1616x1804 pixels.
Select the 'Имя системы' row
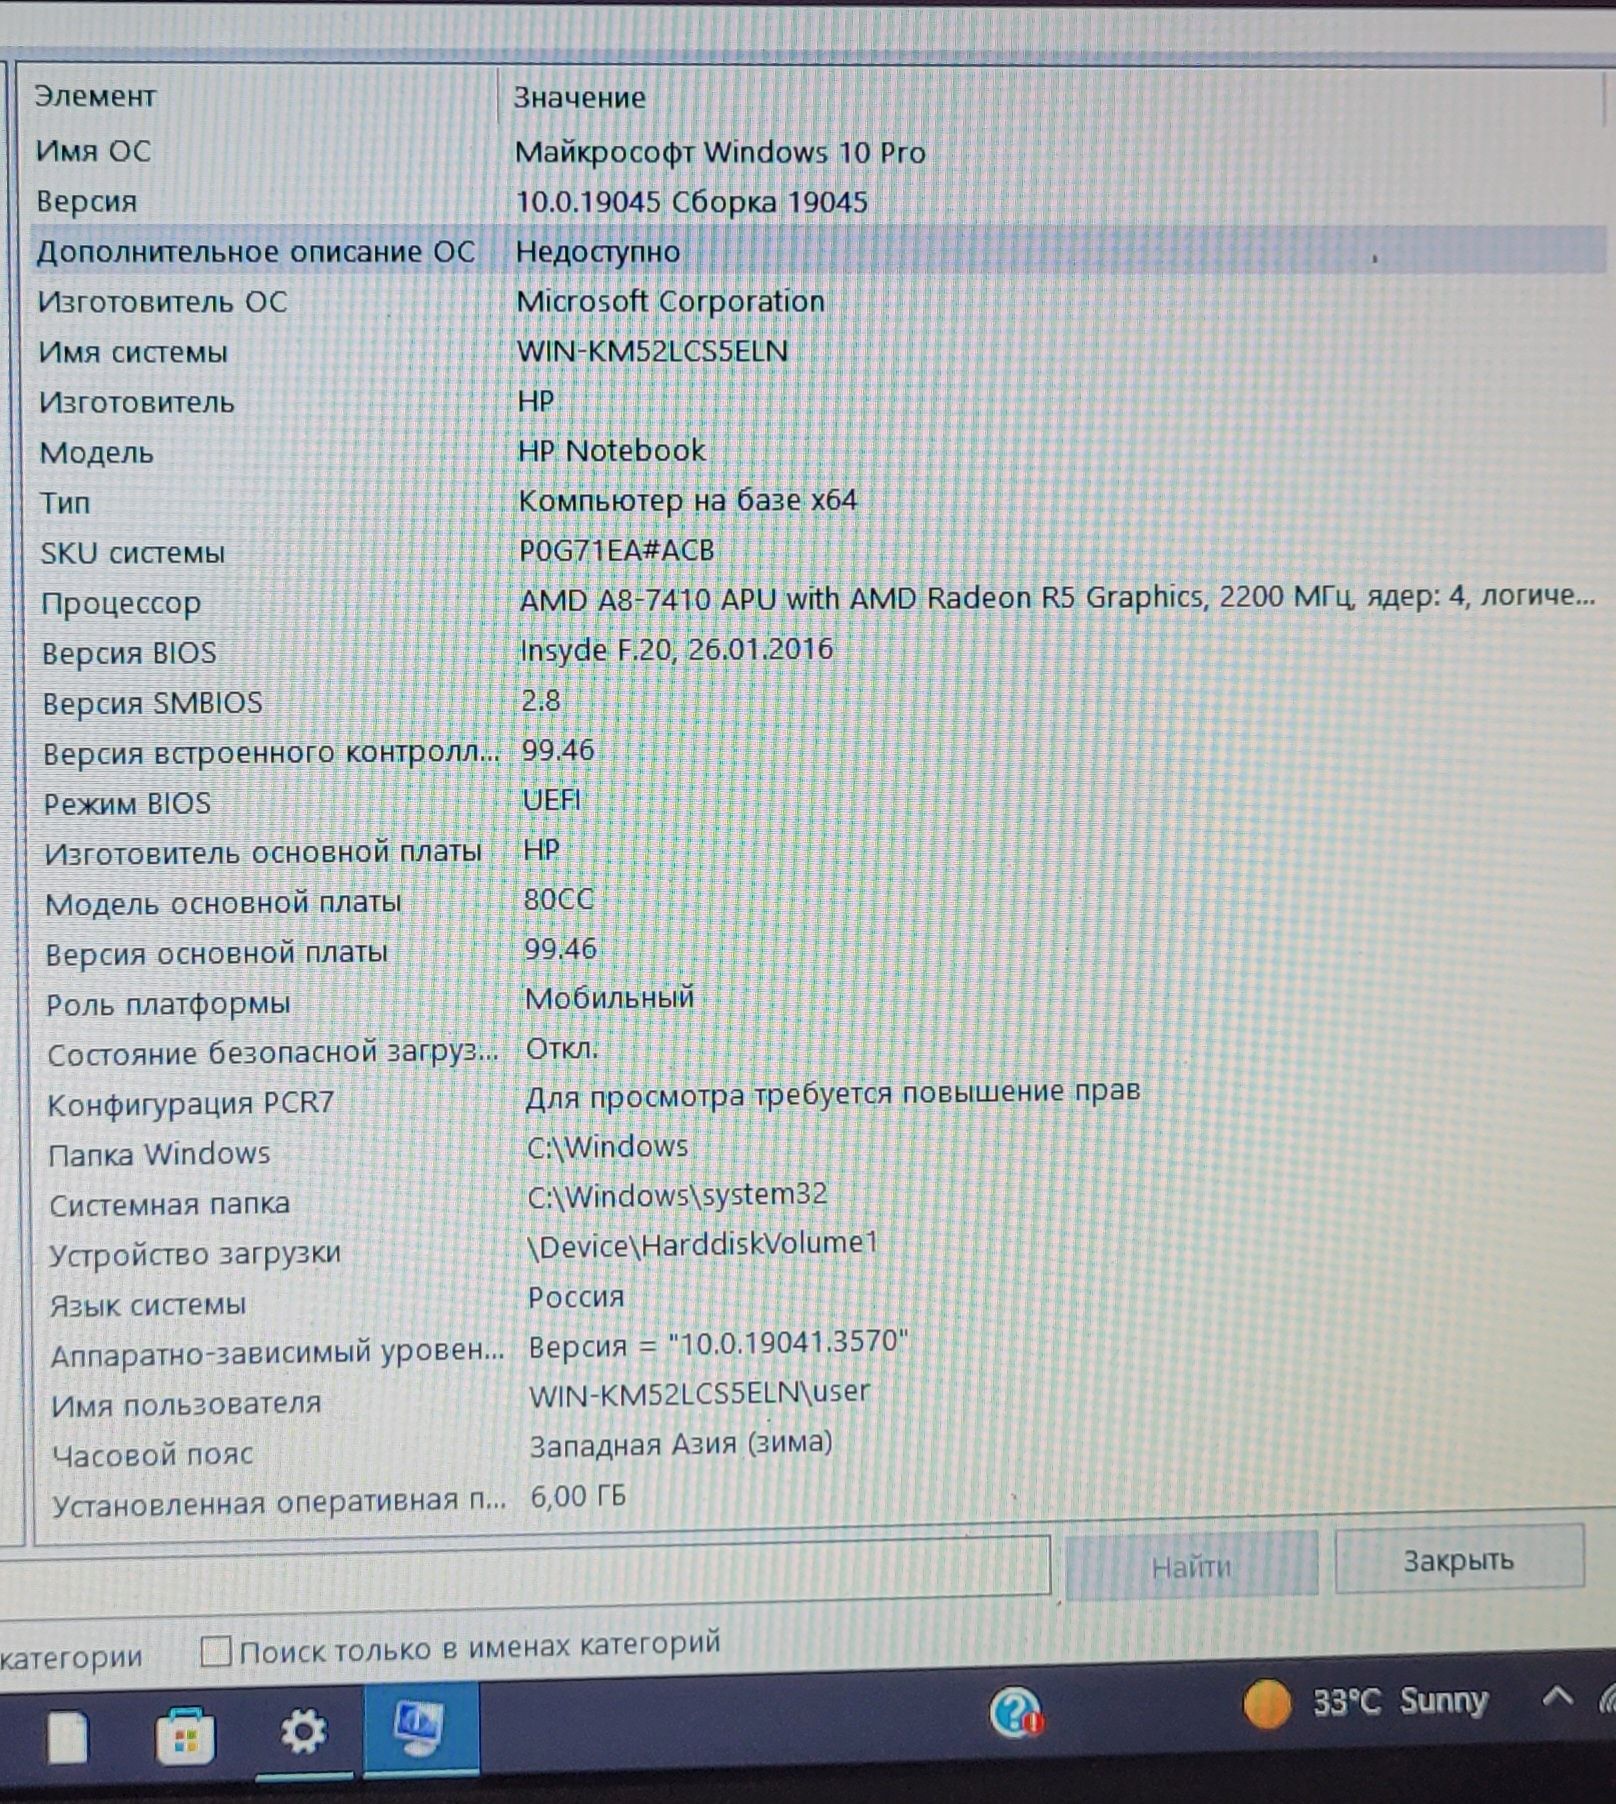pos(818,351)
